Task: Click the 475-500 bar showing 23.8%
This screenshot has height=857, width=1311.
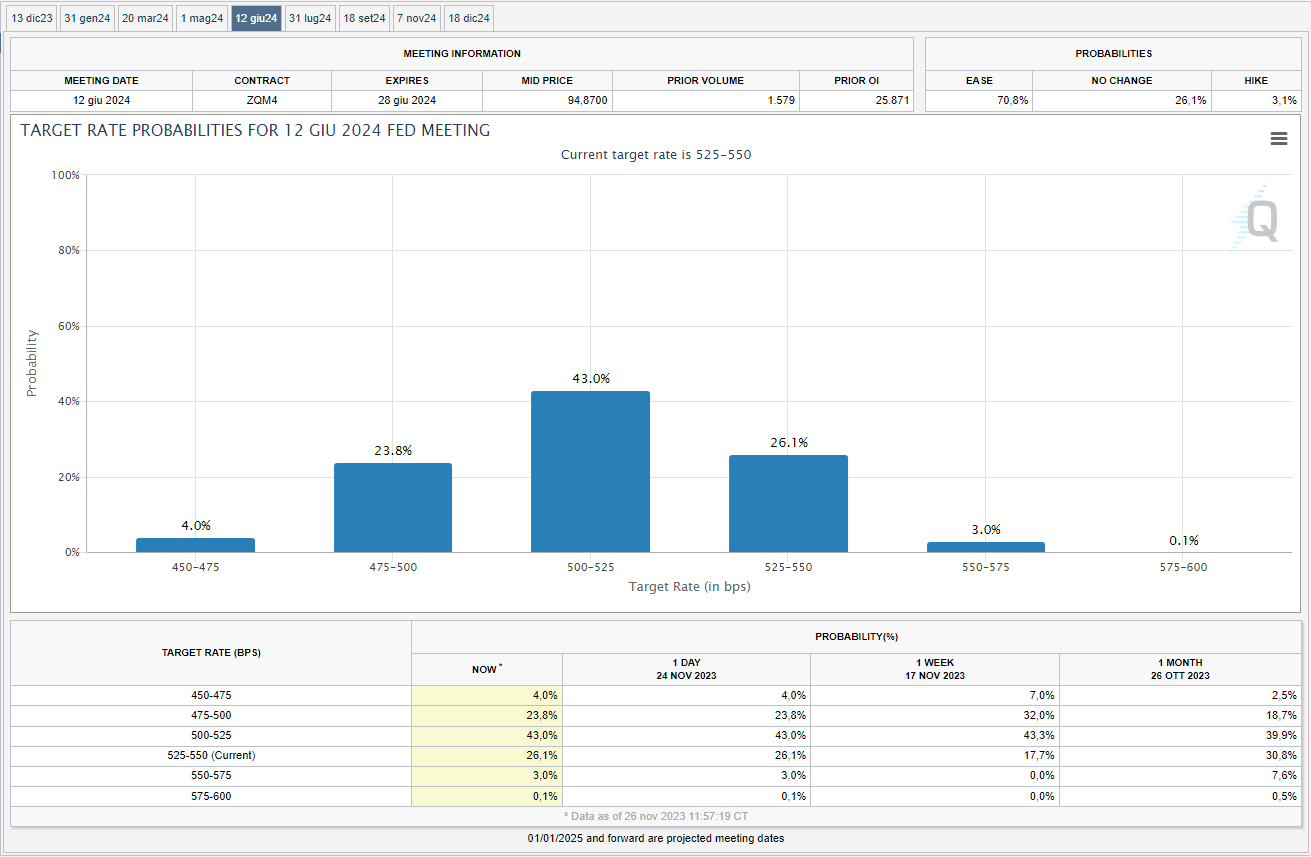Action: (393, 507)
